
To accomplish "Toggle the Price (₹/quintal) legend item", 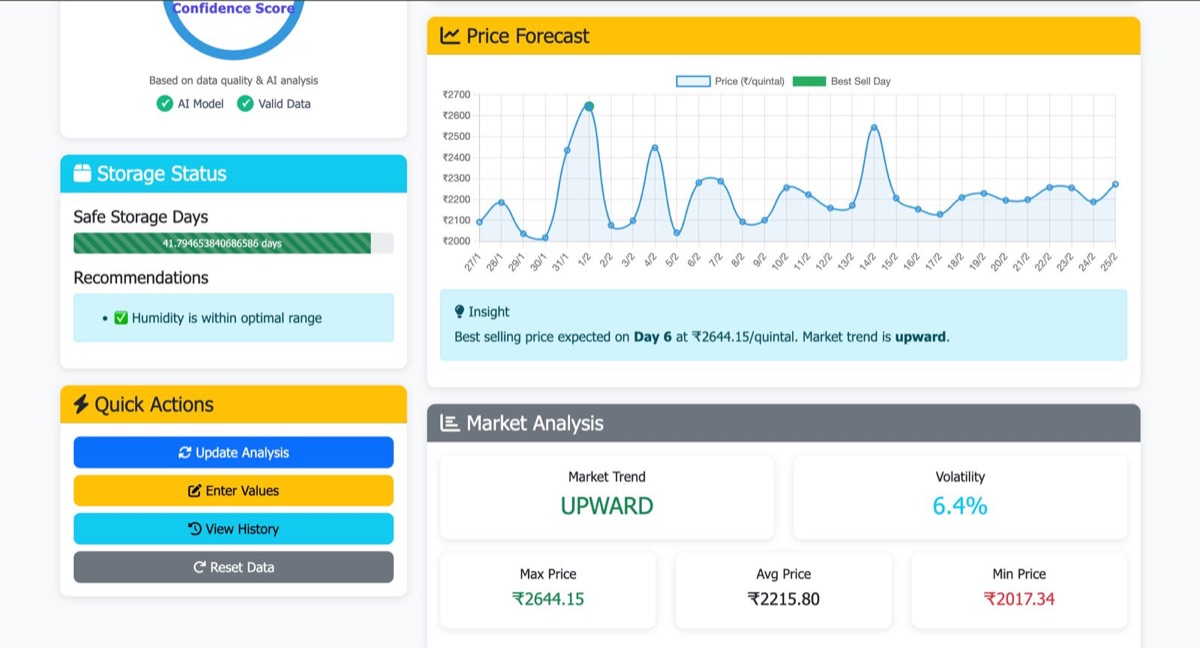I will click(x=731, y=81).
